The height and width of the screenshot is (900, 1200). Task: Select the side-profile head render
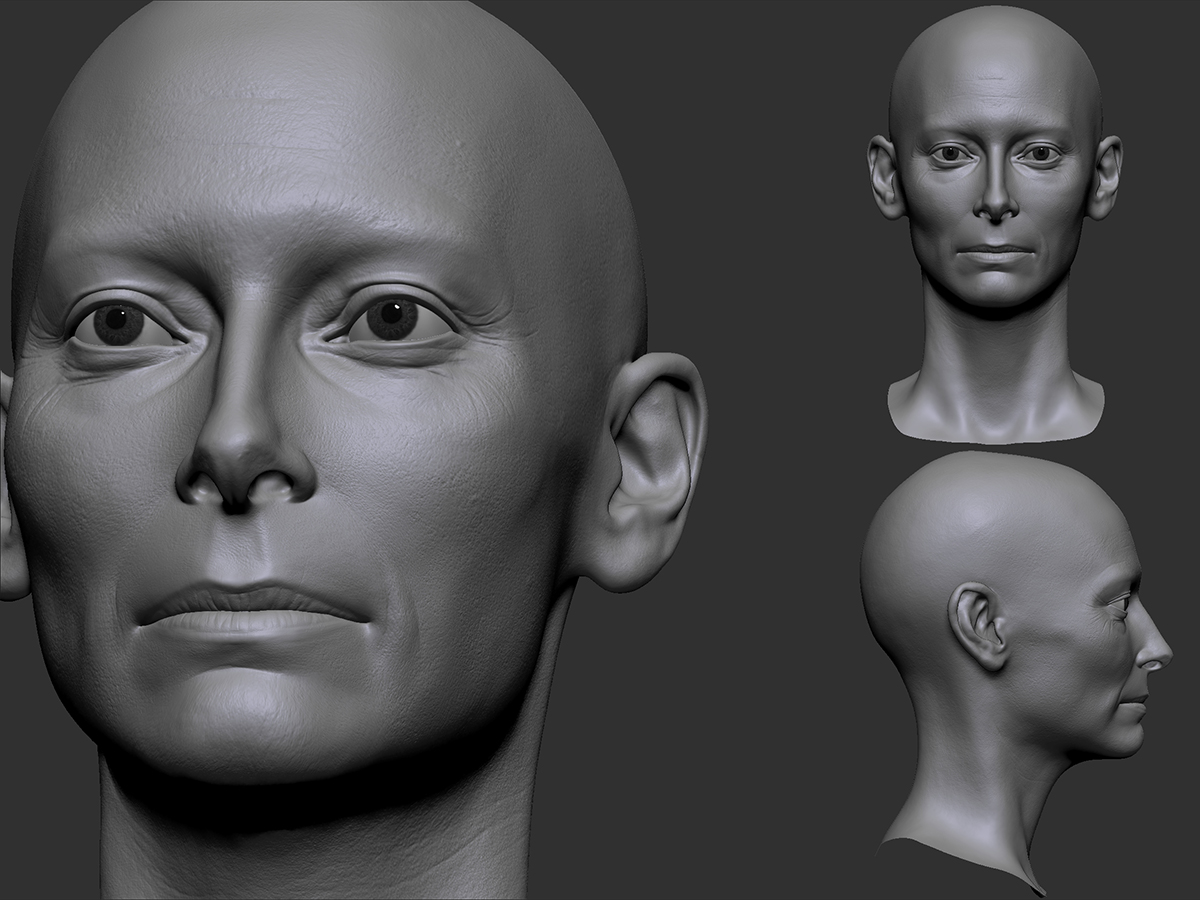coord(1016,673)
